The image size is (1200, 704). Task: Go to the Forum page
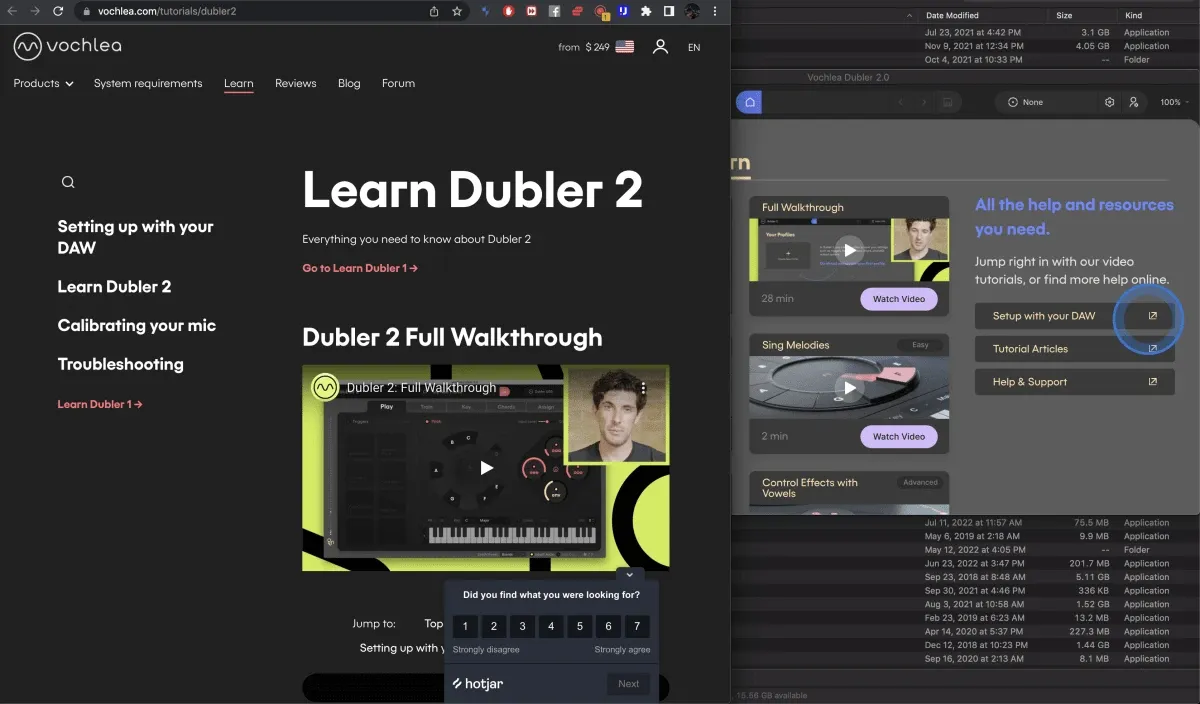398,83
